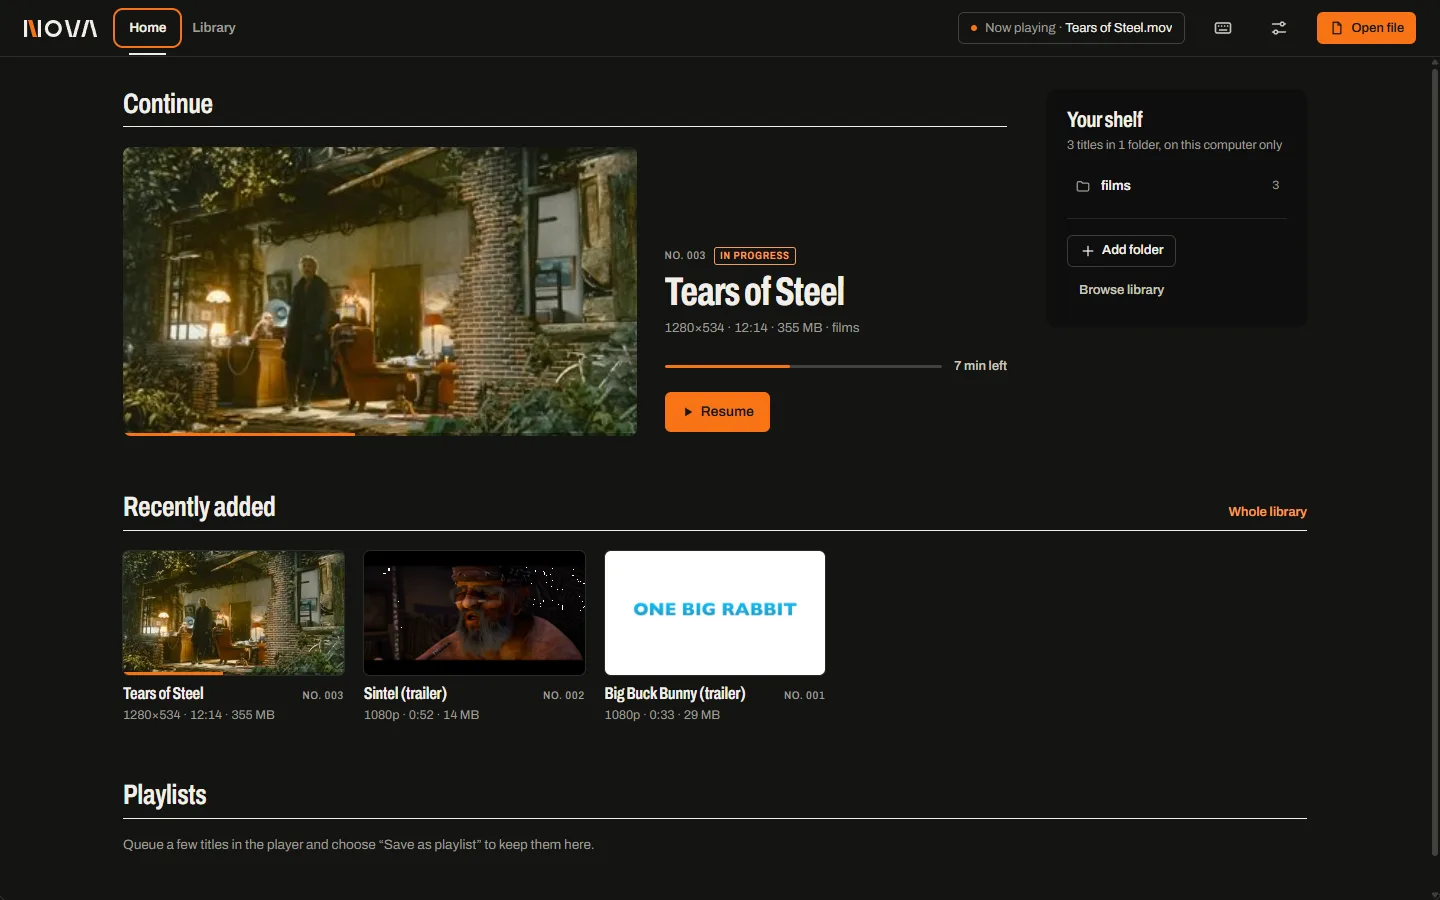Open the Tears of Steel recently added thumbnail
This screenshot has width=1440, height=900.
234,613
